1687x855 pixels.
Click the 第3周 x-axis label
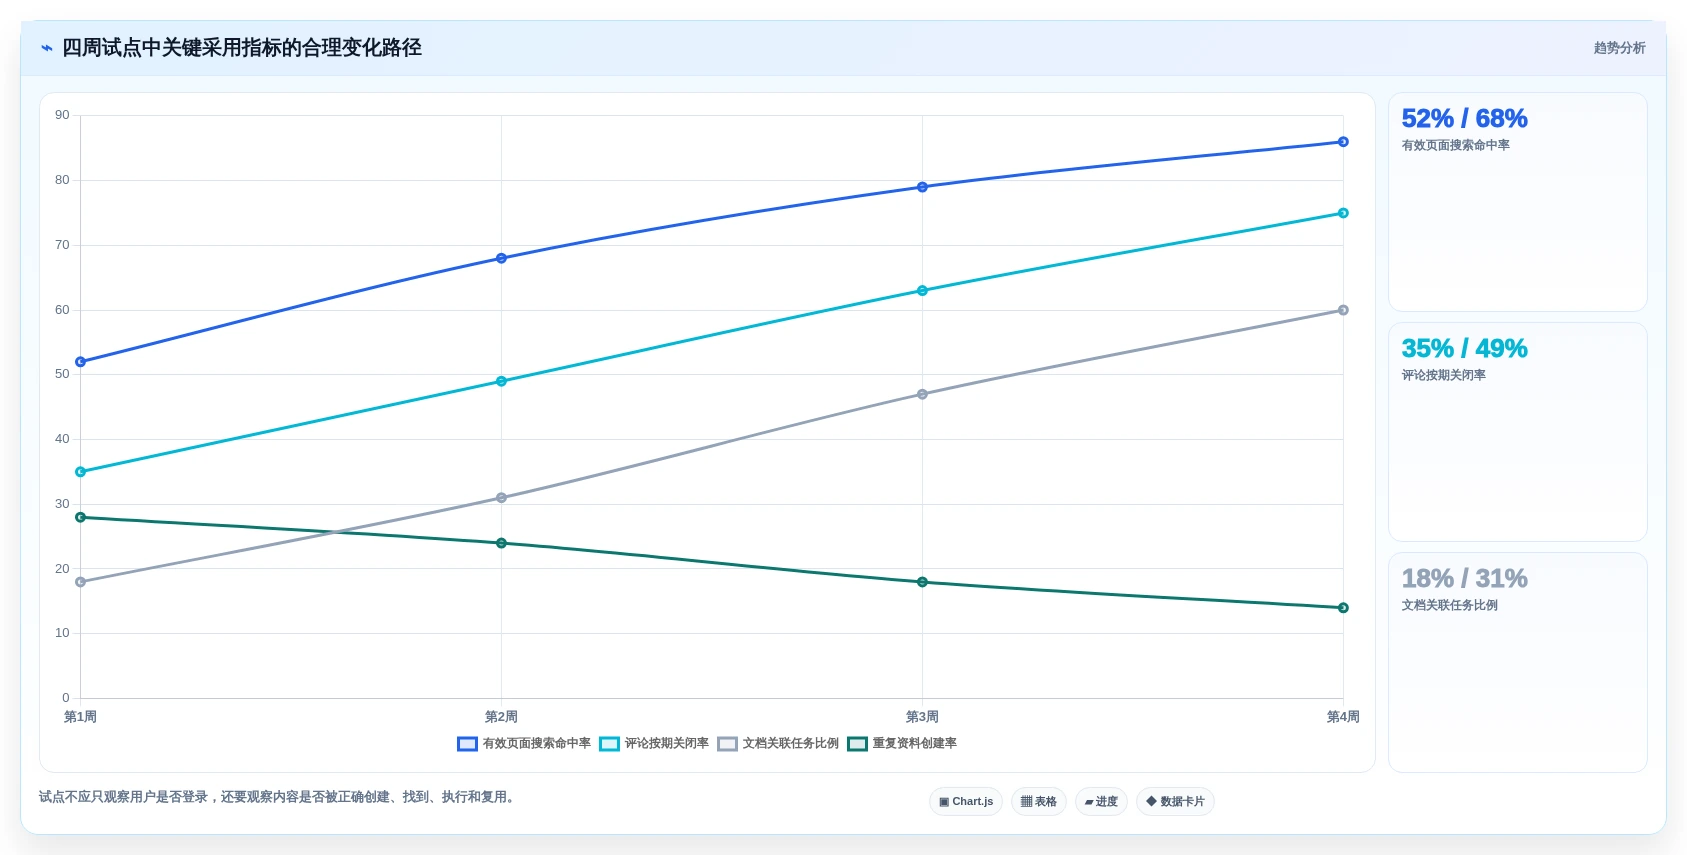click(922, 717)
